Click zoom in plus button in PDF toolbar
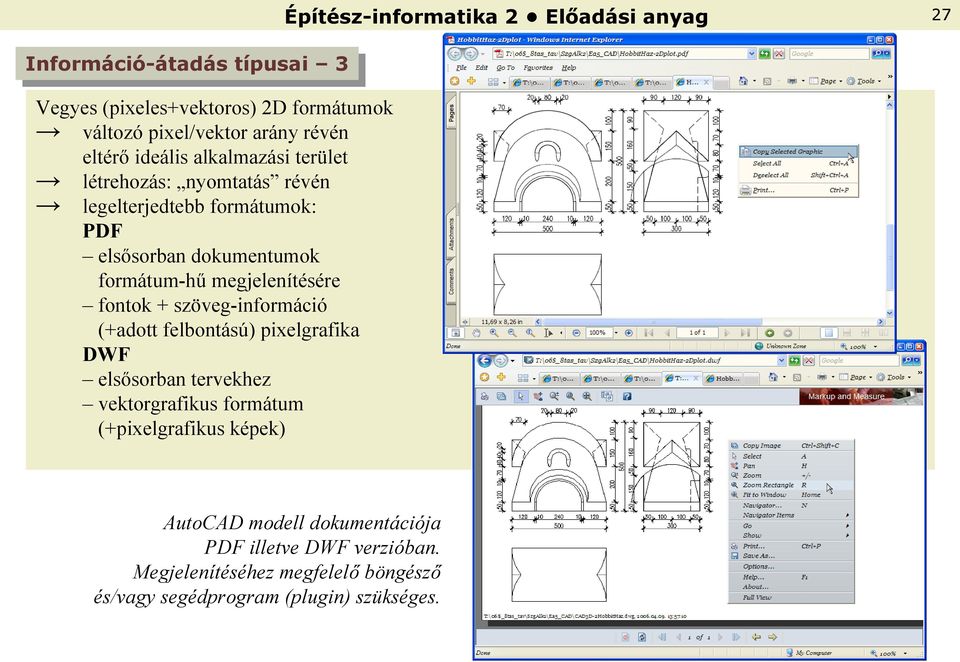960x662 pixels. (629, 333)
